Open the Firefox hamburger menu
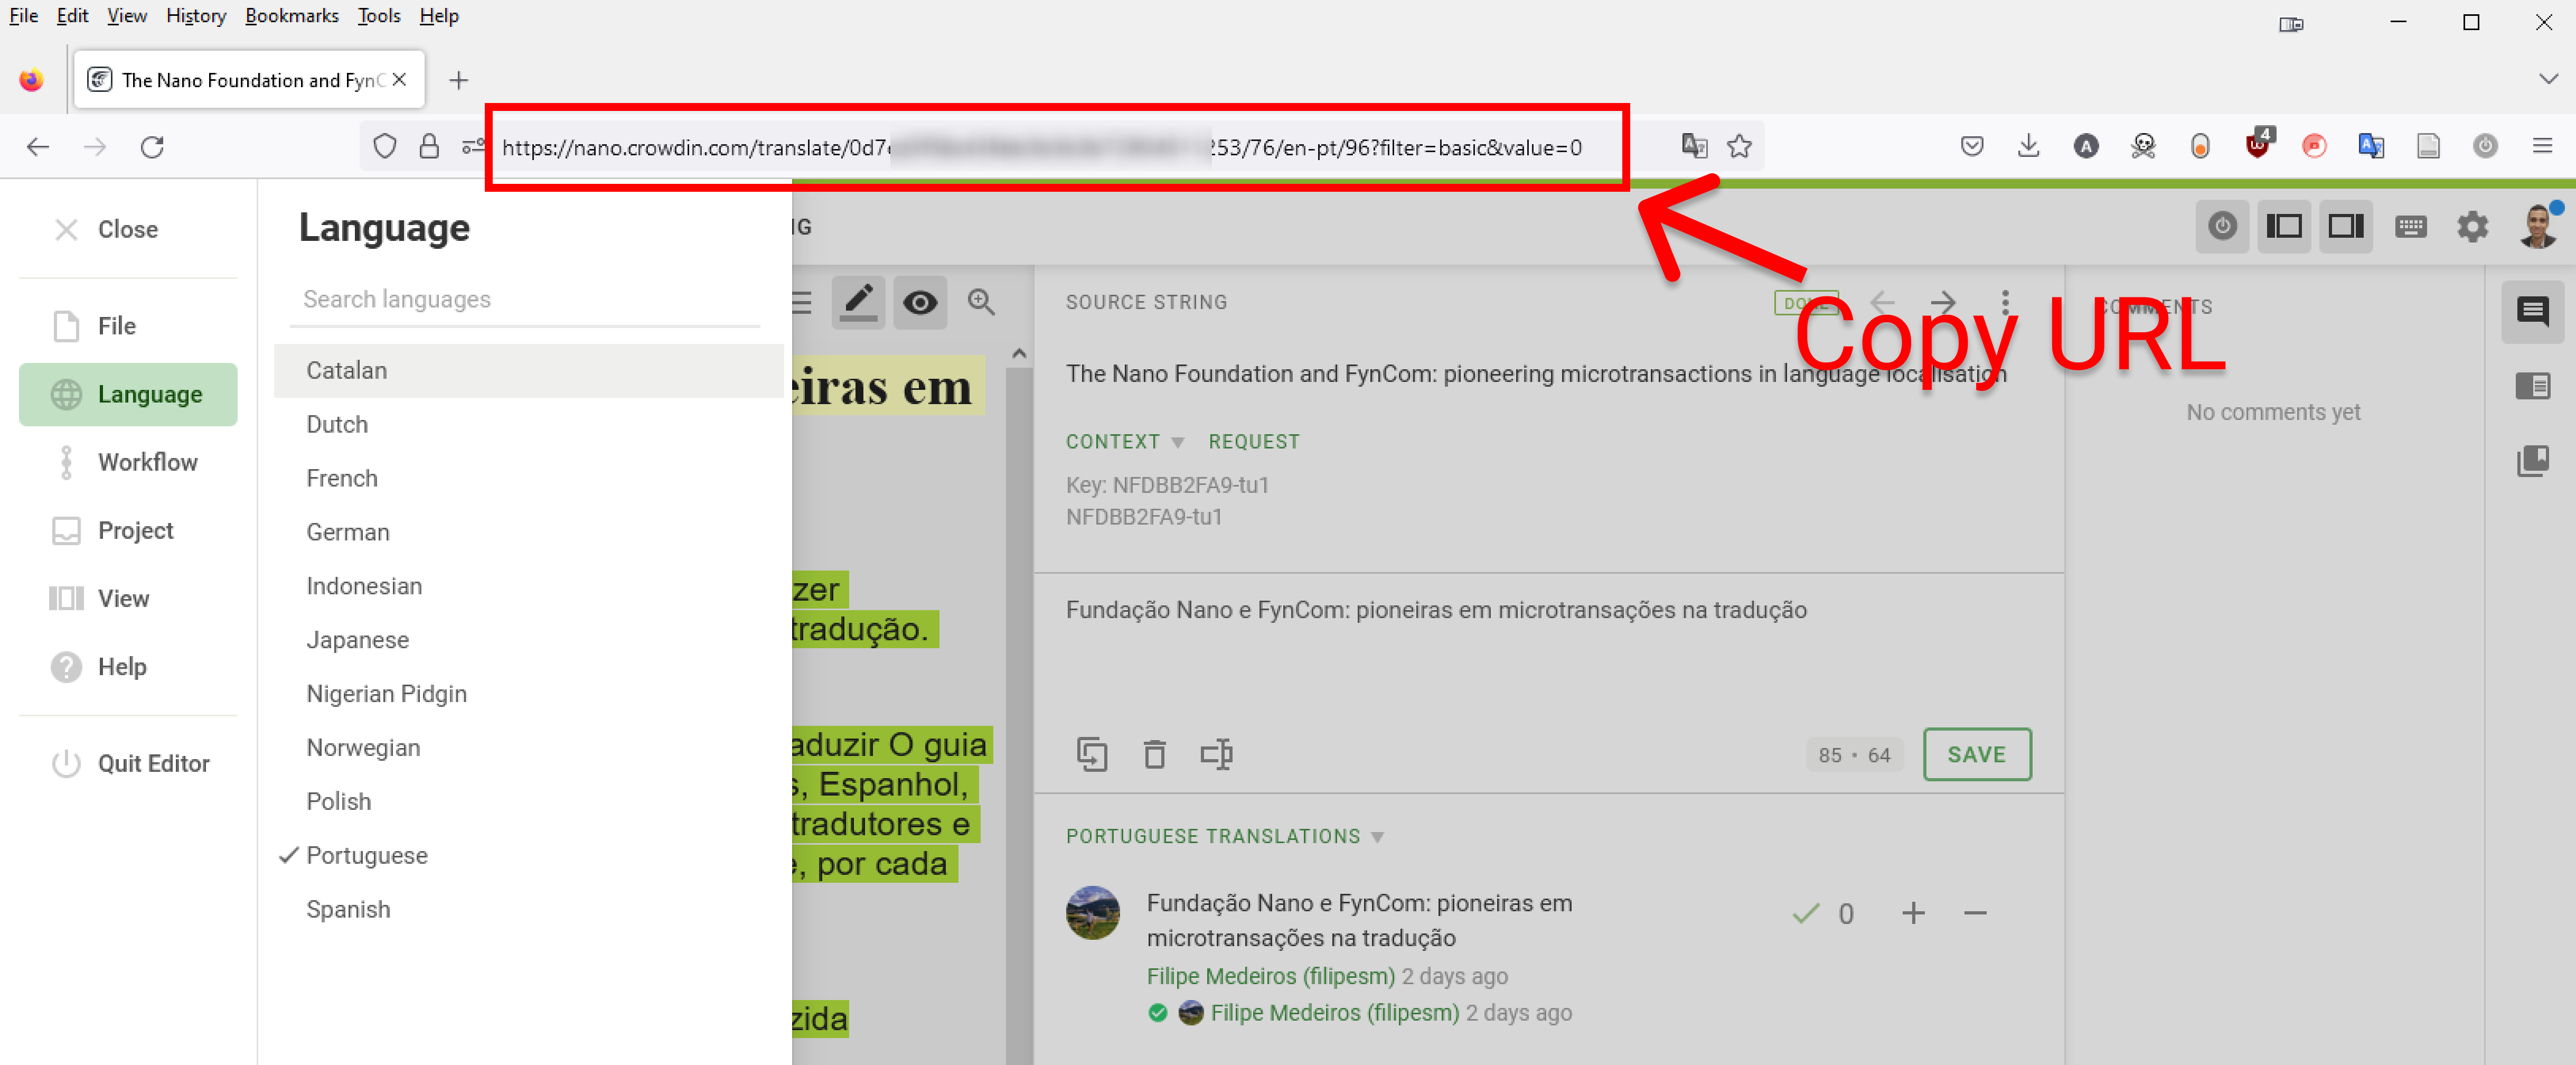The image size is (2576, 1065). pos(2542,147)
